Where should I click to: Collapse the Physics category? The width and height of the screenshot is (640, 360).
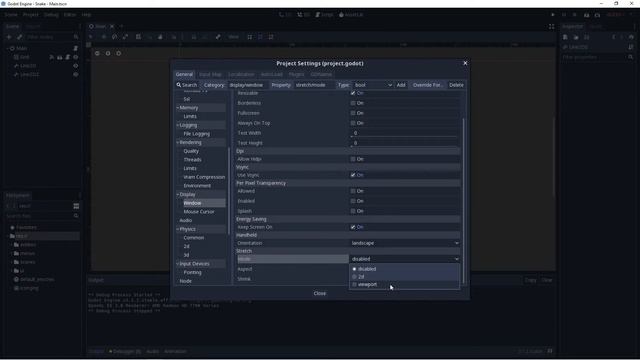point(178,229)
